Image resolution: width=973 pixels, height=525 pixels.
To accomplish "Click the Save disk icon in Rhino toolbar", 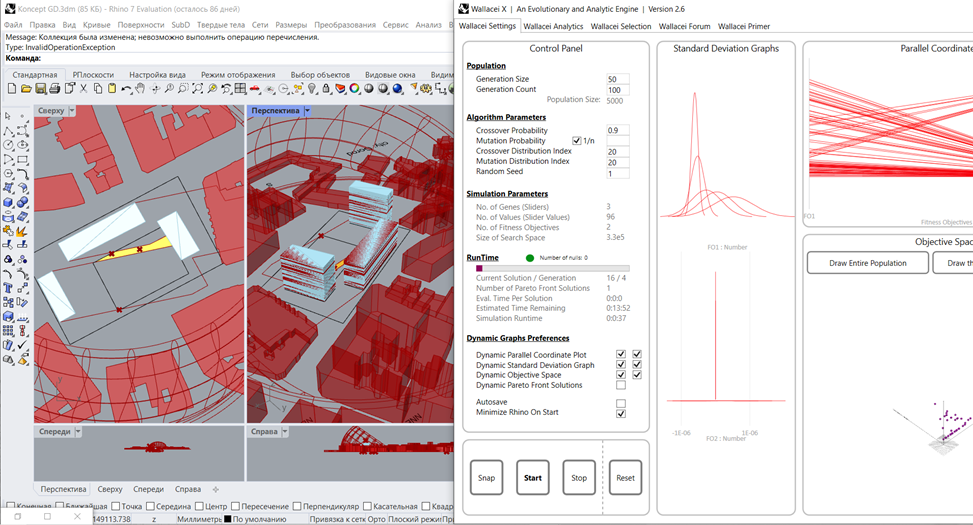I will [40, 89].
